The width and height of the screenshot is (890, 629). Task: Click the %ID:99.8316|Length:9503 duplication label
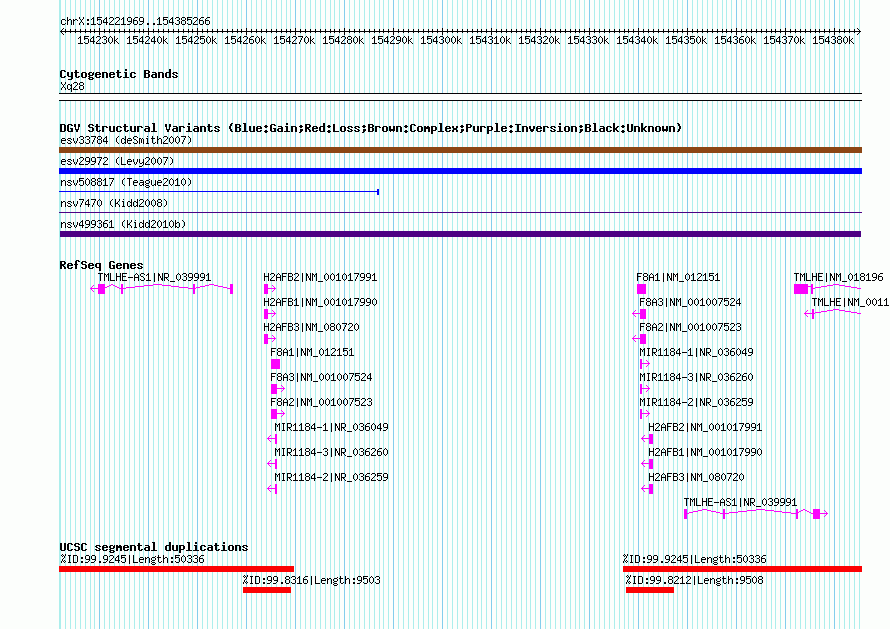312,580
